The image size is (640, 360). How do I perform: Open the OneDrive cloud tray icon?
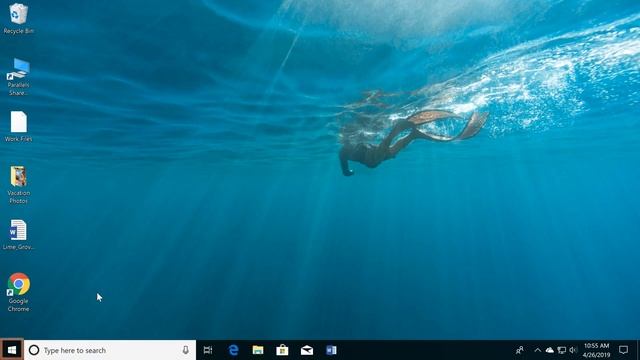550,350
